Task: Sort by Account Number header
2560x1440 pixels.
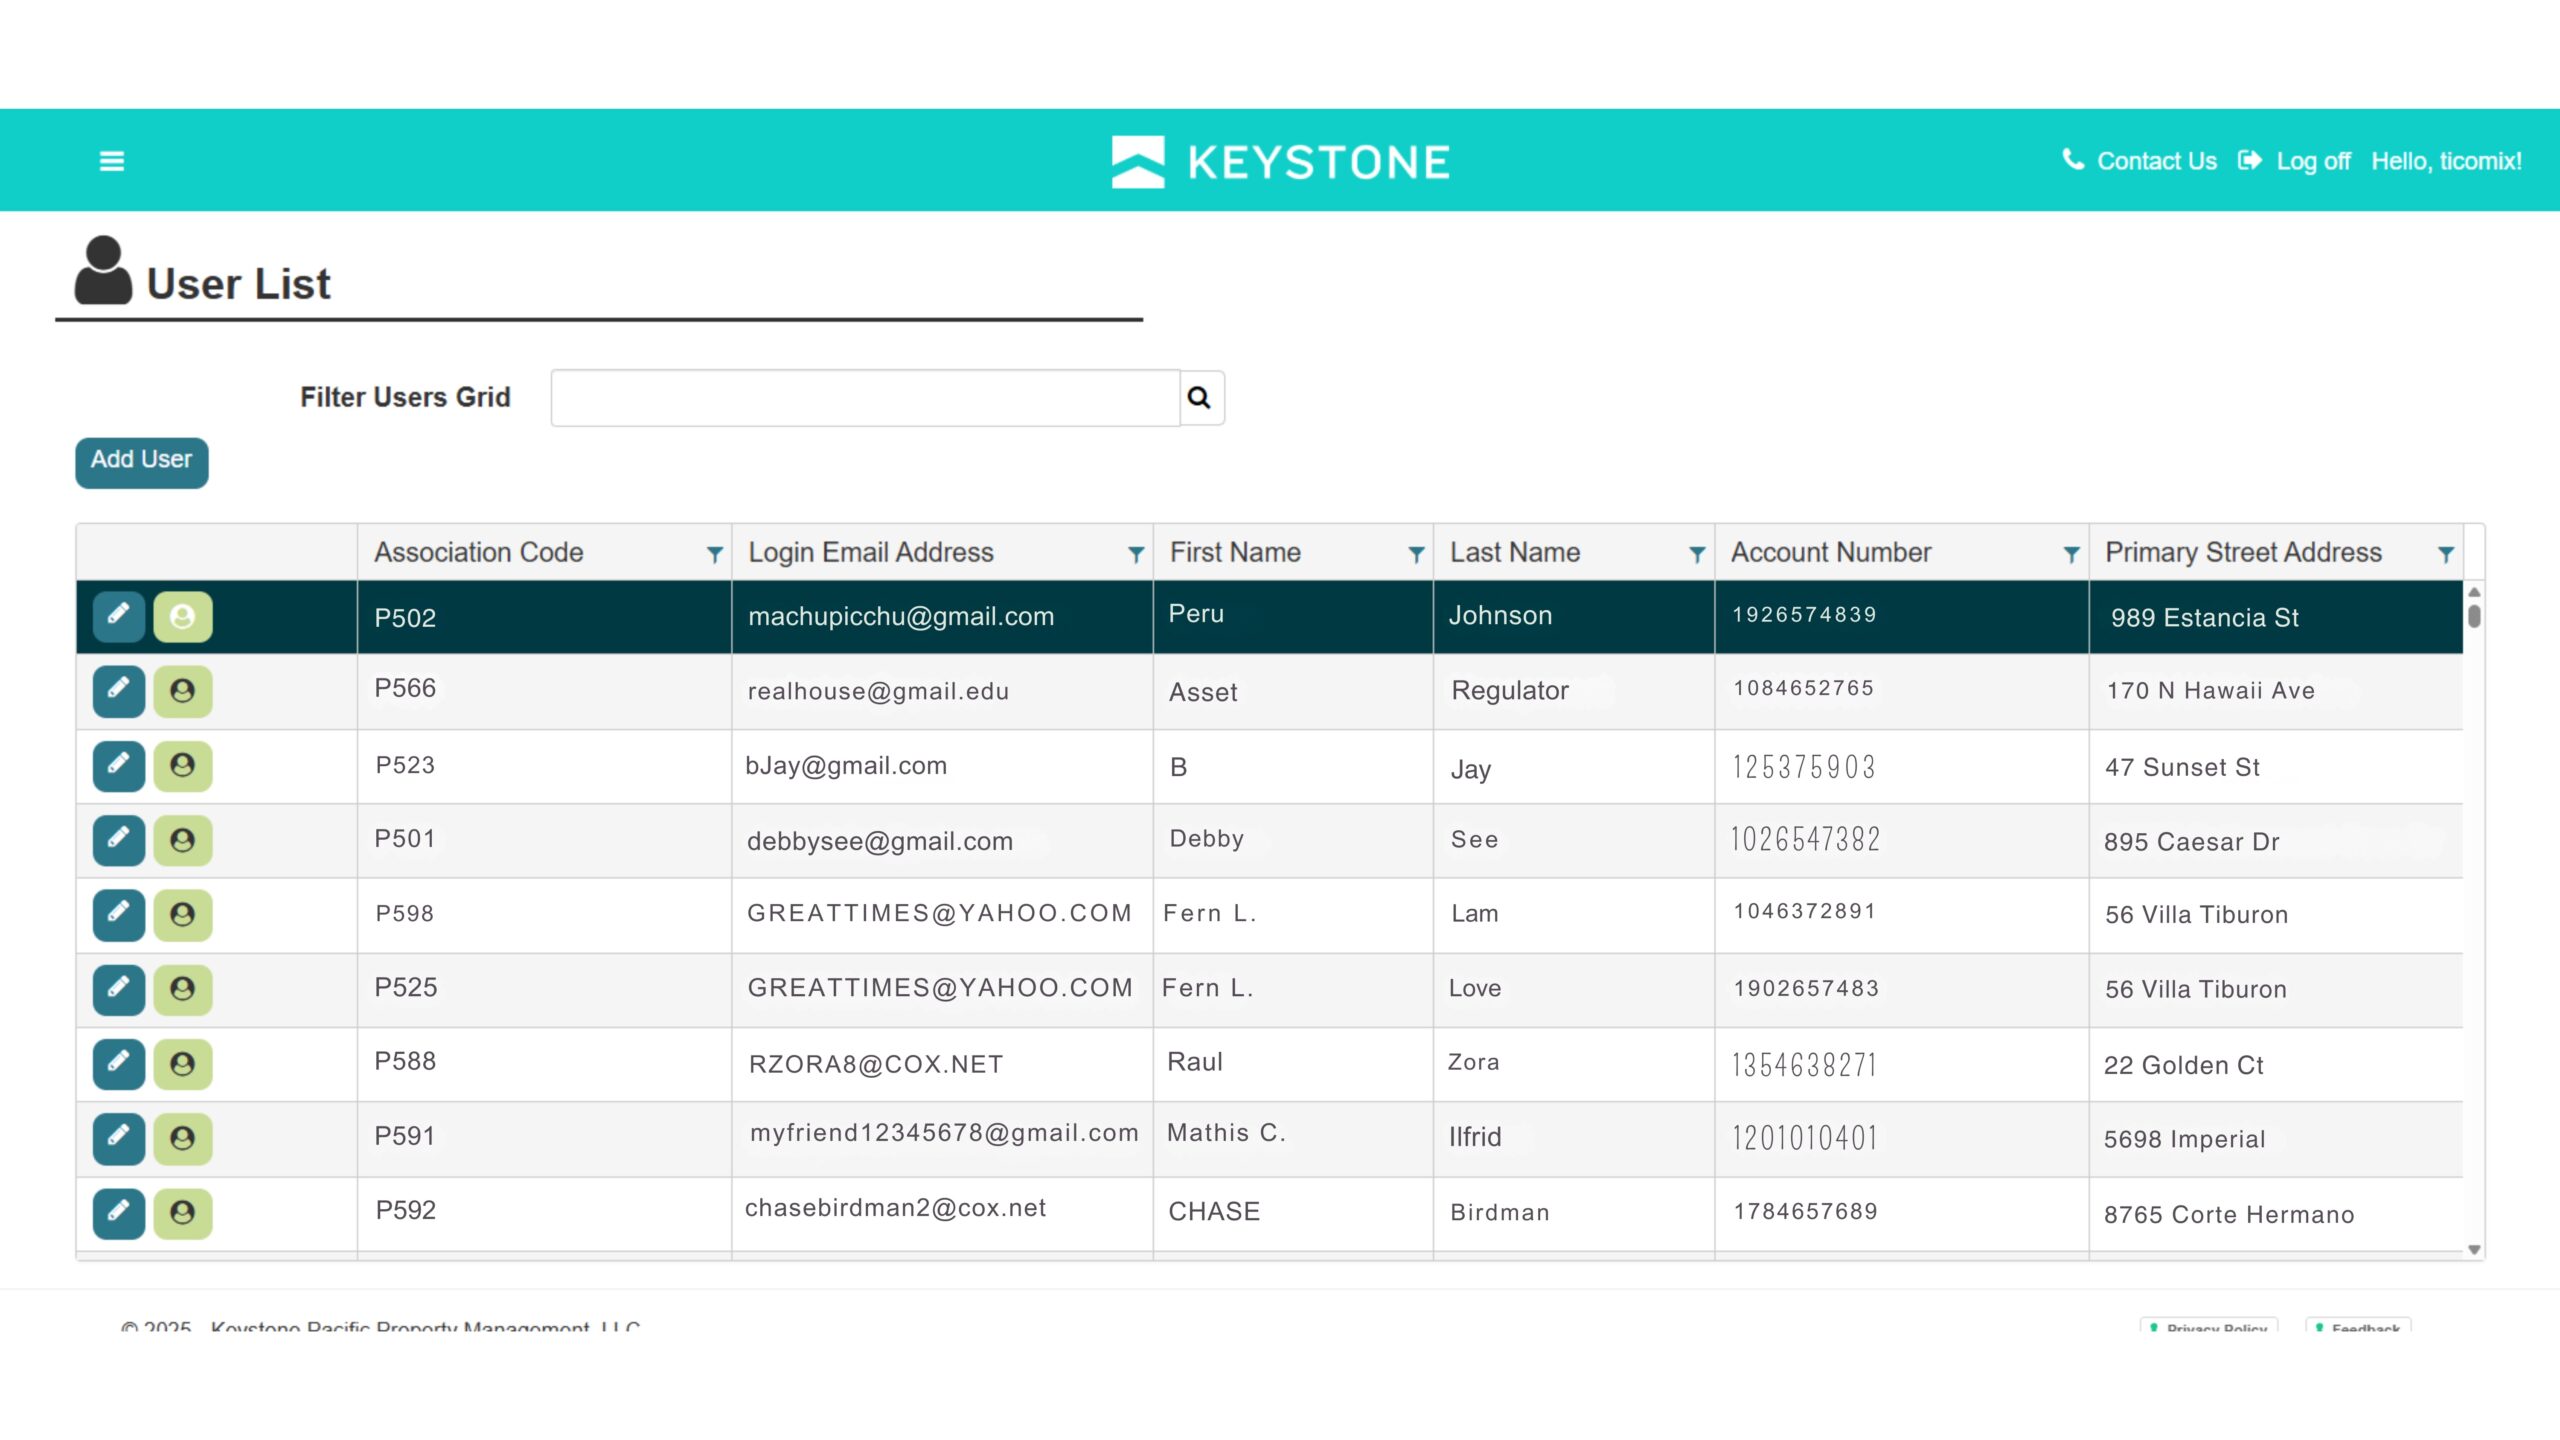Action: (1831, 552)
